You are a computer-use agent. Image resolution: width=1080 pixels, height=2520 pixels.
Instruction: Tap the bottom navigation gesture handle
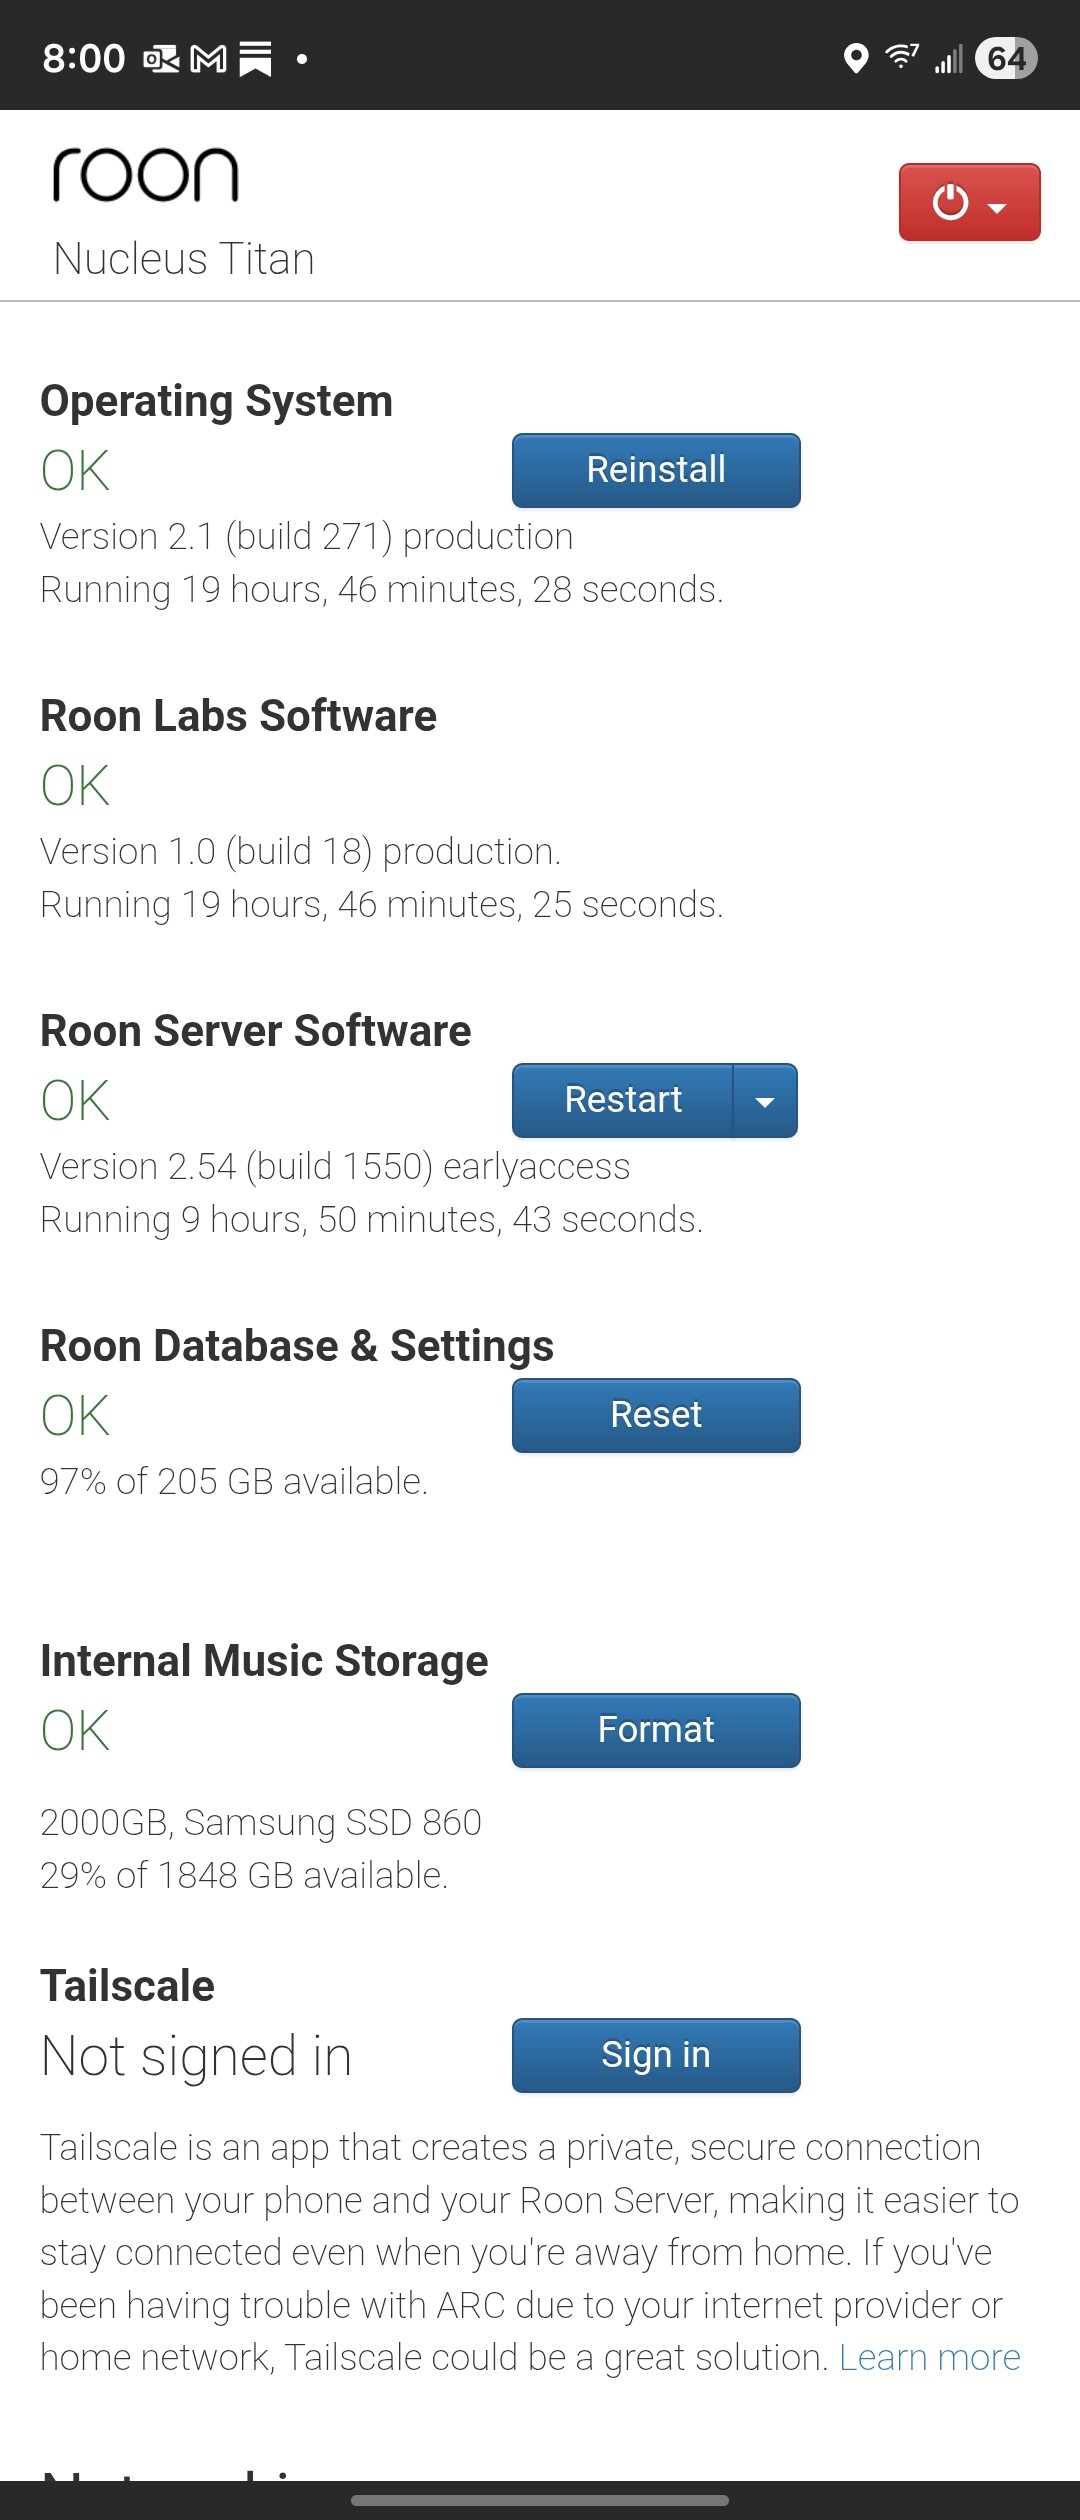pyautogui.click(x=540, y=2500)
